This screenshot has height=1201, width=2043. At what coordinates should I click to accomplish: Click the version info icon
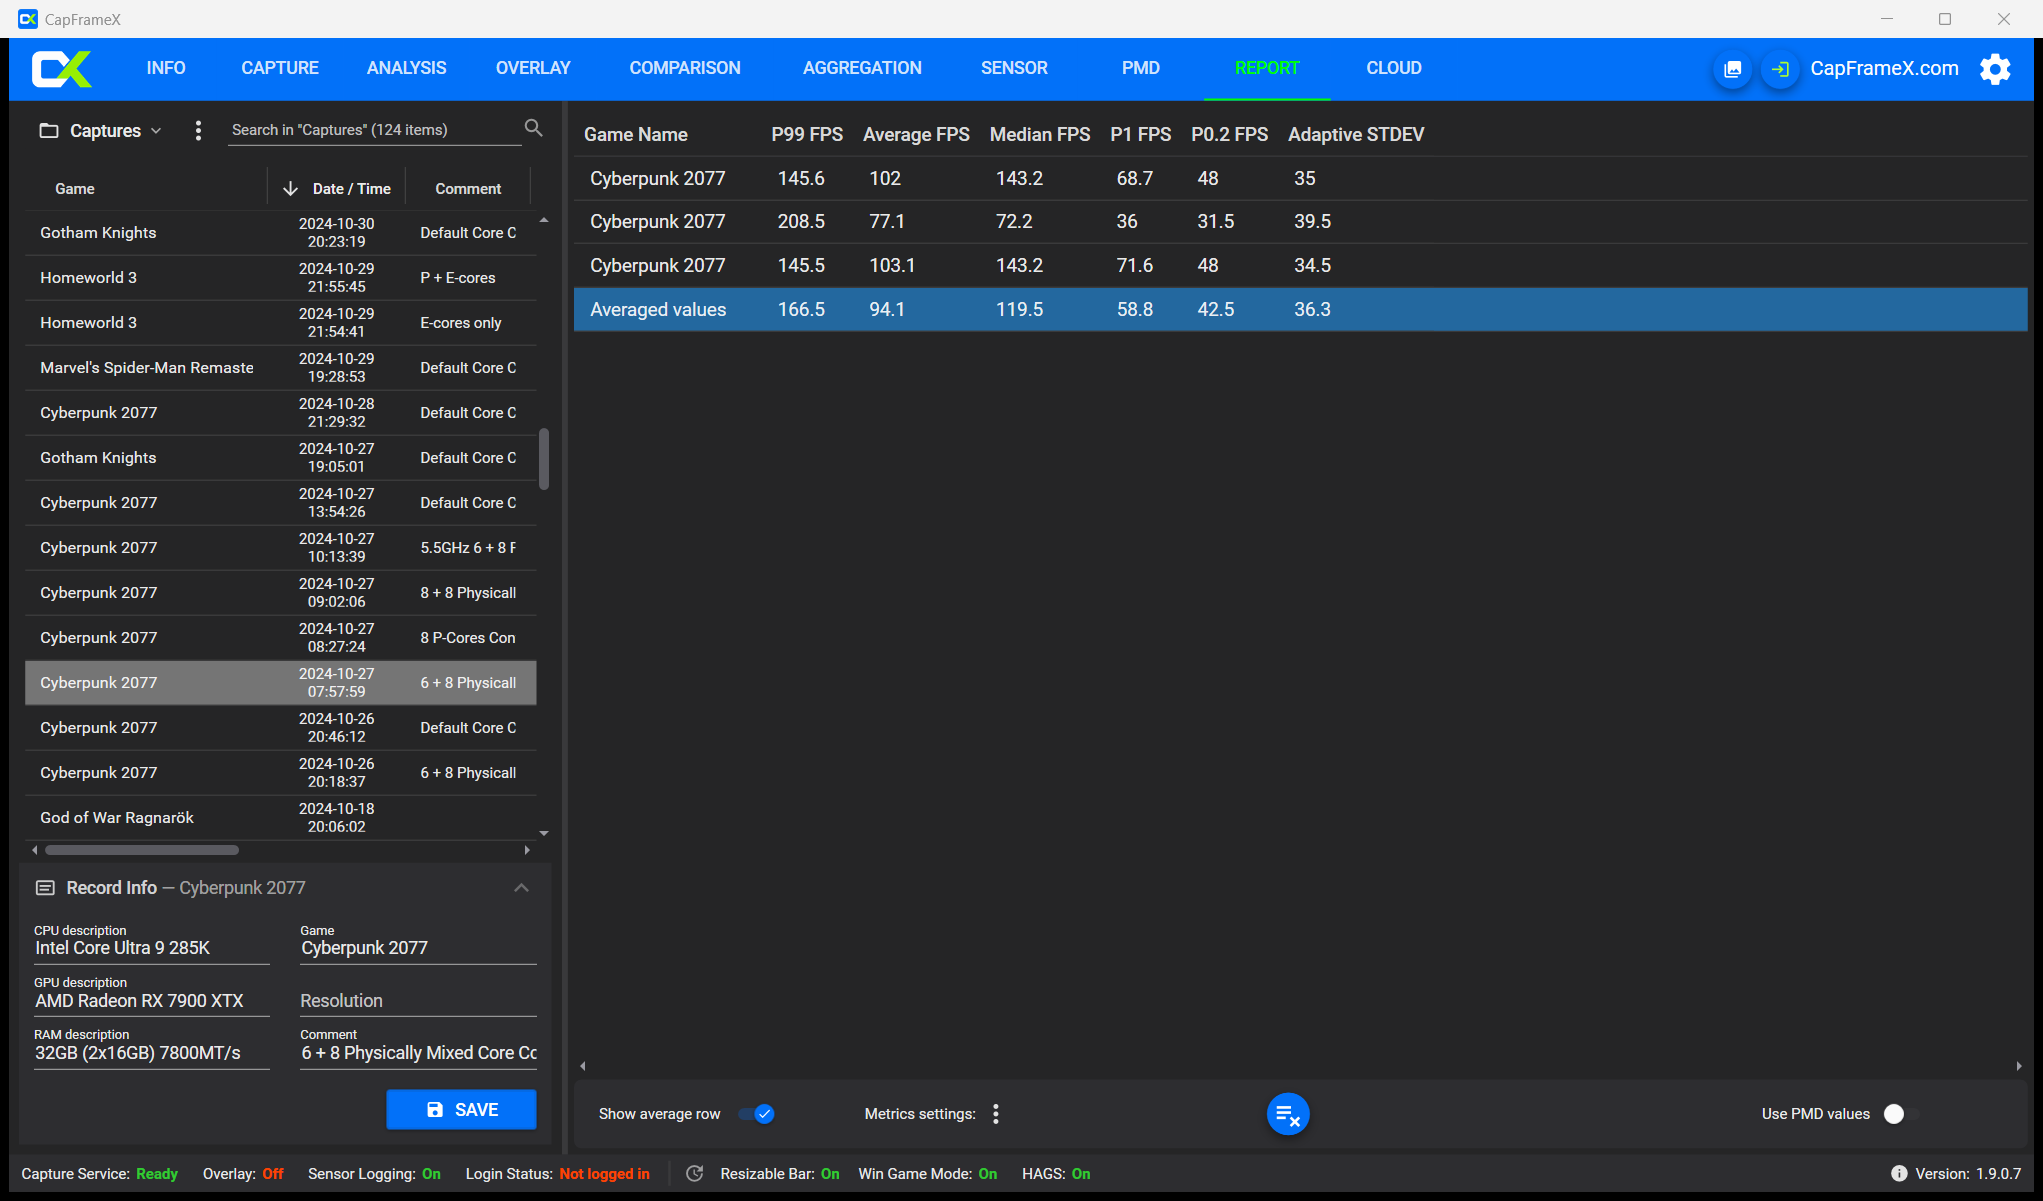(1899, 1174)
